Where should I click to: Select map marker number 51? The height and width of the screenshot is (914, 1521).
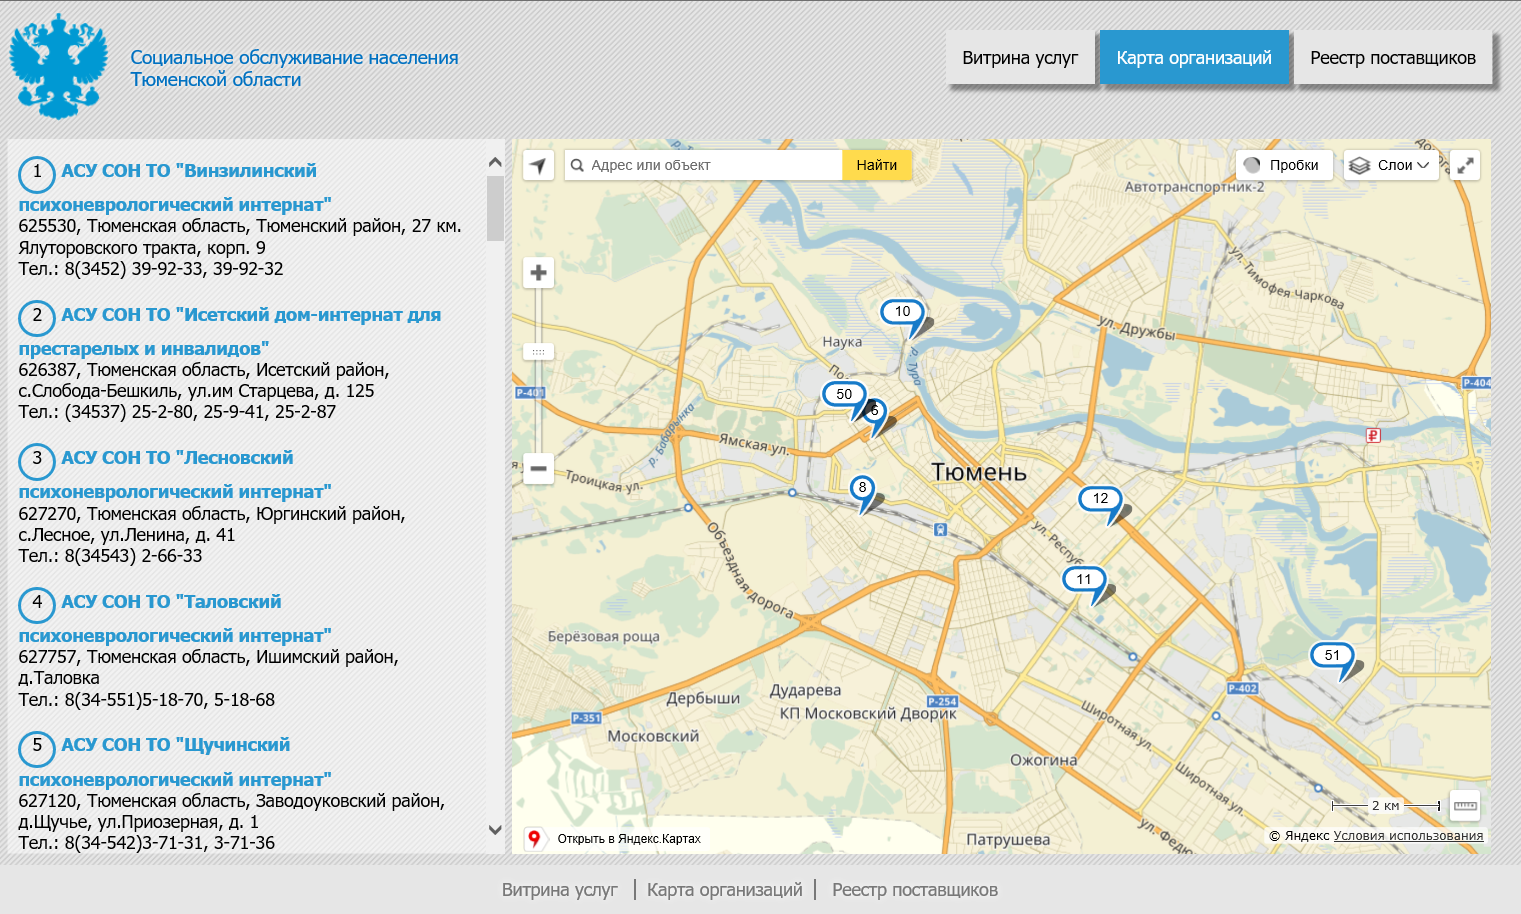[x=1332, y=655]
